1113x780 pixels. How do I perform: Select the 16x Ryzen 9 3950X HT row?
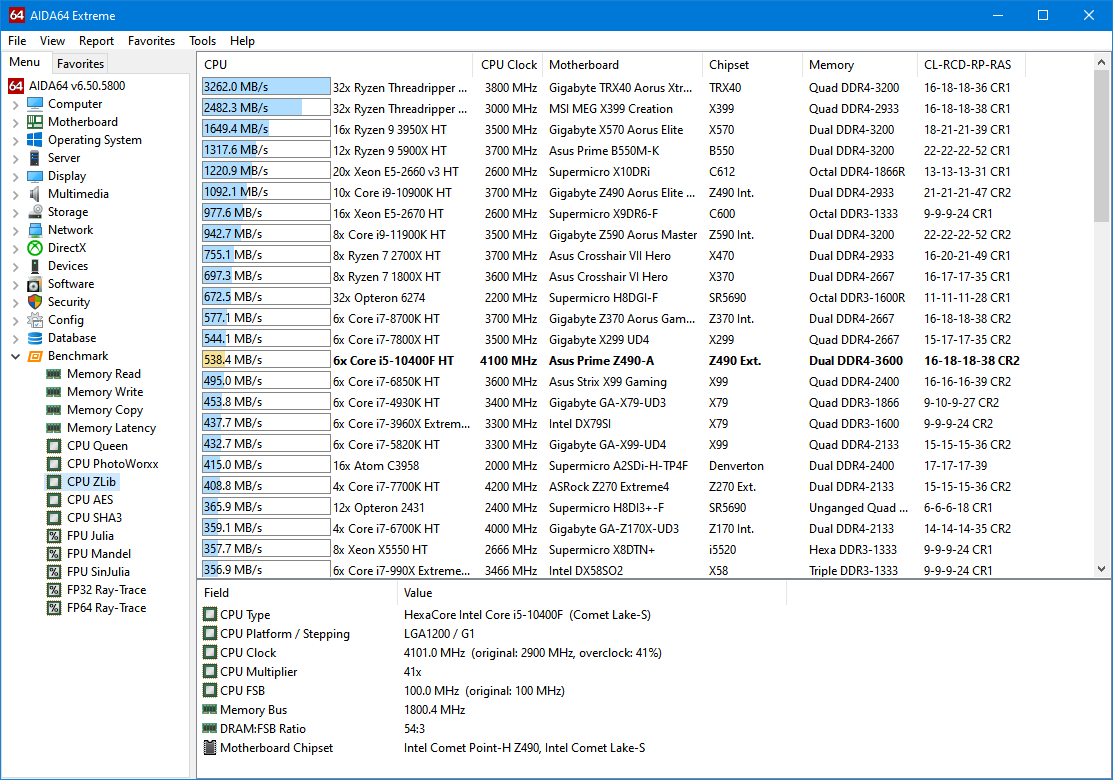click(610, 130)
